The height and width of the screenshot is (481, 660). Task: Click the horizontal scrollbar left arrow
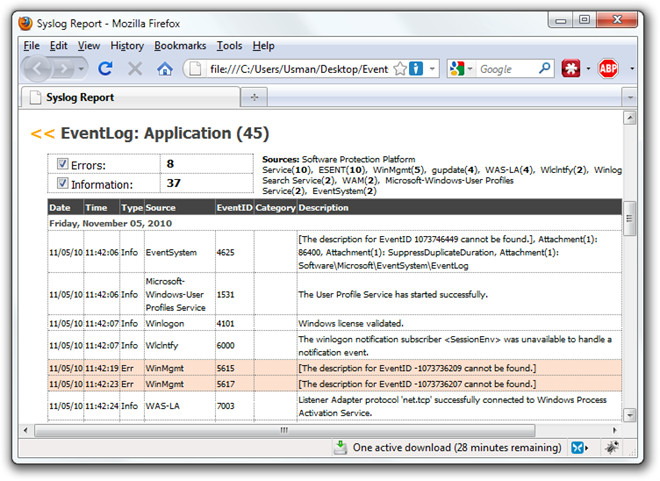[26, 430]
